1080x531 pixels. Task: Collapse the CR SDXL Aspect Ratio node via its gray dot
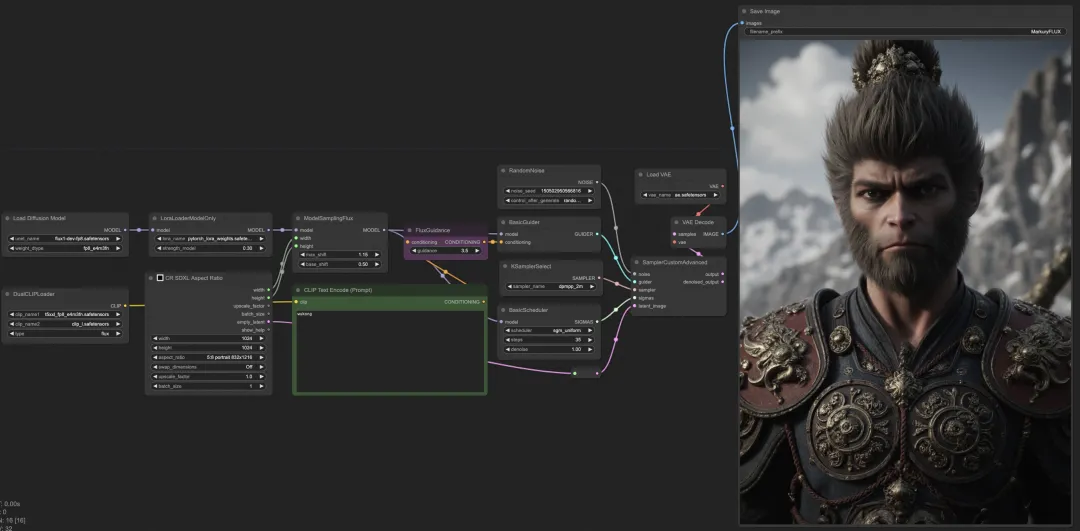tap(151, 278)
